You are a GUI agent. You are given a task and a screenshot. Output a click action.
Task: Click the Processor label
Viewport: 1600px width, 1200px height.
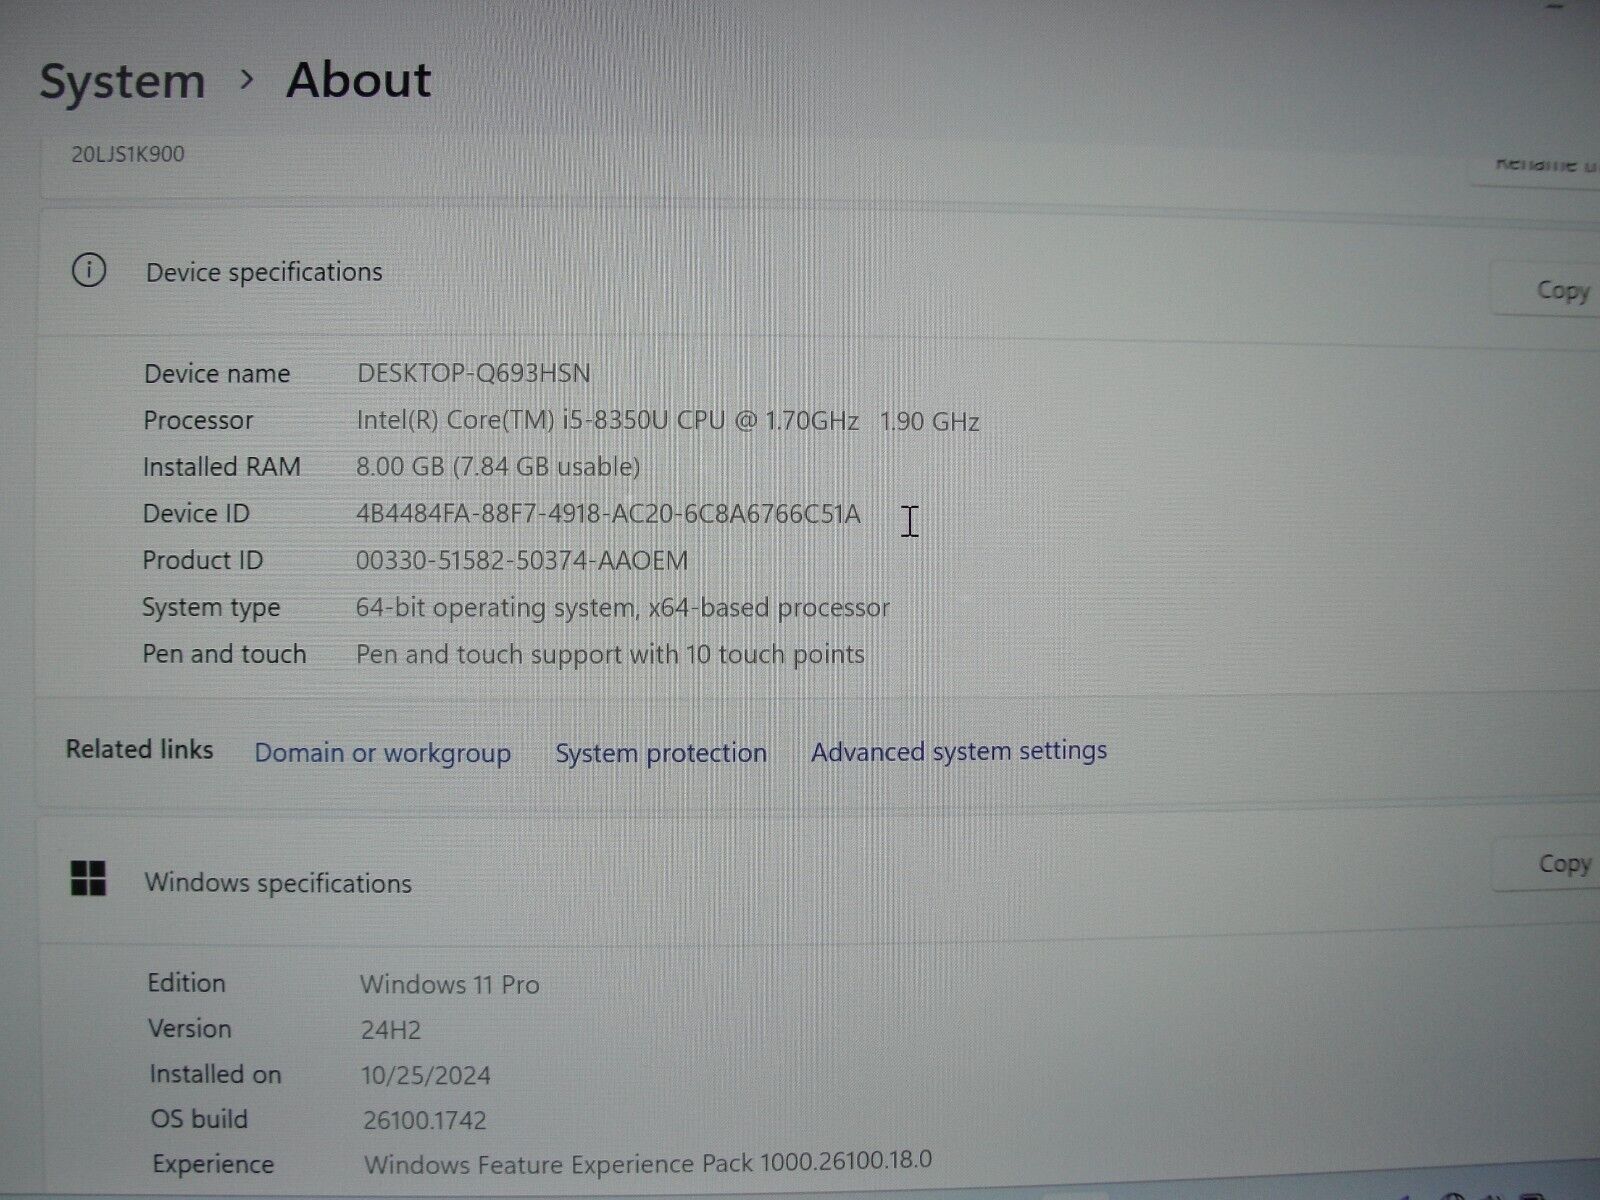[x=198, y=420]
